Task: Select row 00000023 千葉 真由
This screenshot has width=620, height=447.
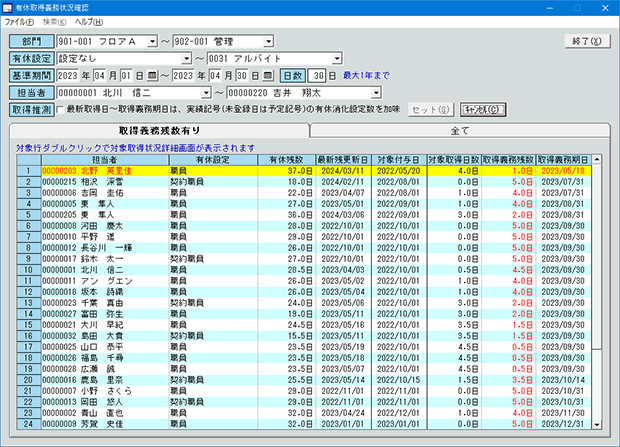Action: (x=304, y=303)
